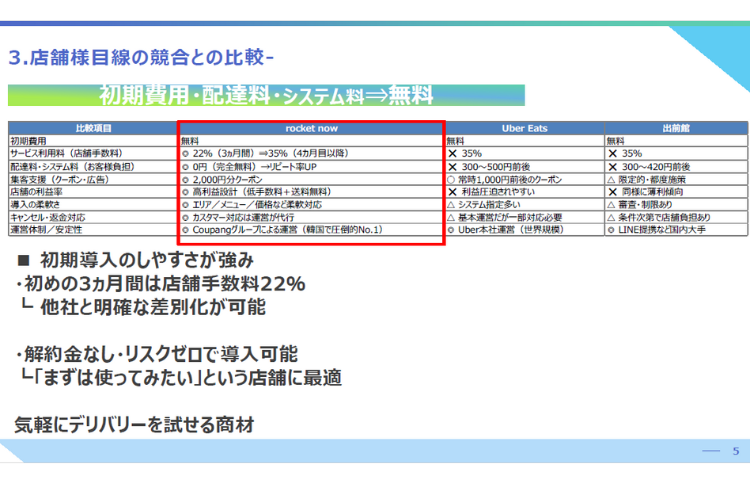
Task: Click the slide page number 5
Action: coord(736,451)
